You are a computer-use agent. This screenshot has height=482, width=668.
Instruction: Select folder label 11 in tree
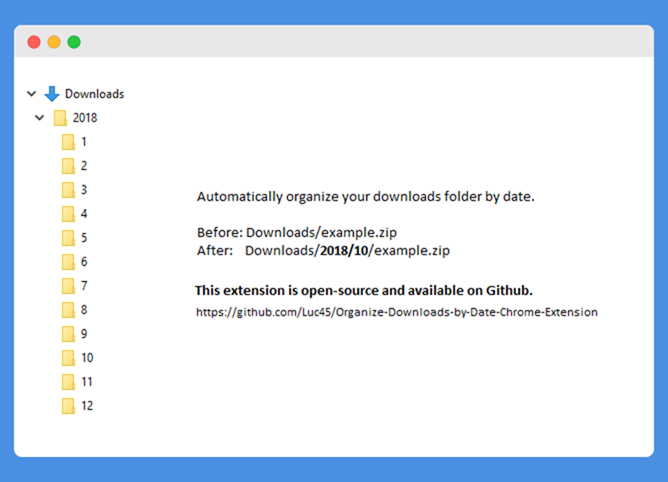point(87,382)
